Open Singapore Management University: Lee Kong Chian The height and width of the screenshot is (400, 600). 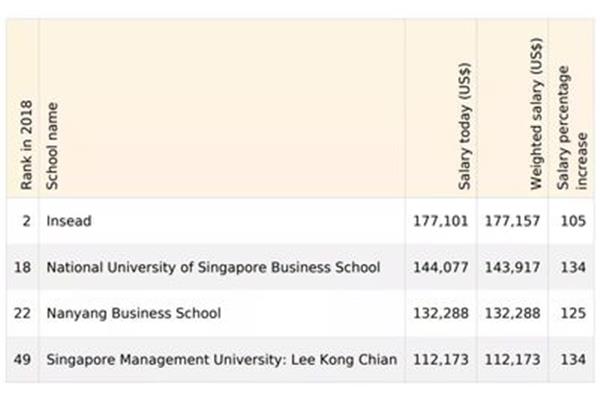coord(222,359)
